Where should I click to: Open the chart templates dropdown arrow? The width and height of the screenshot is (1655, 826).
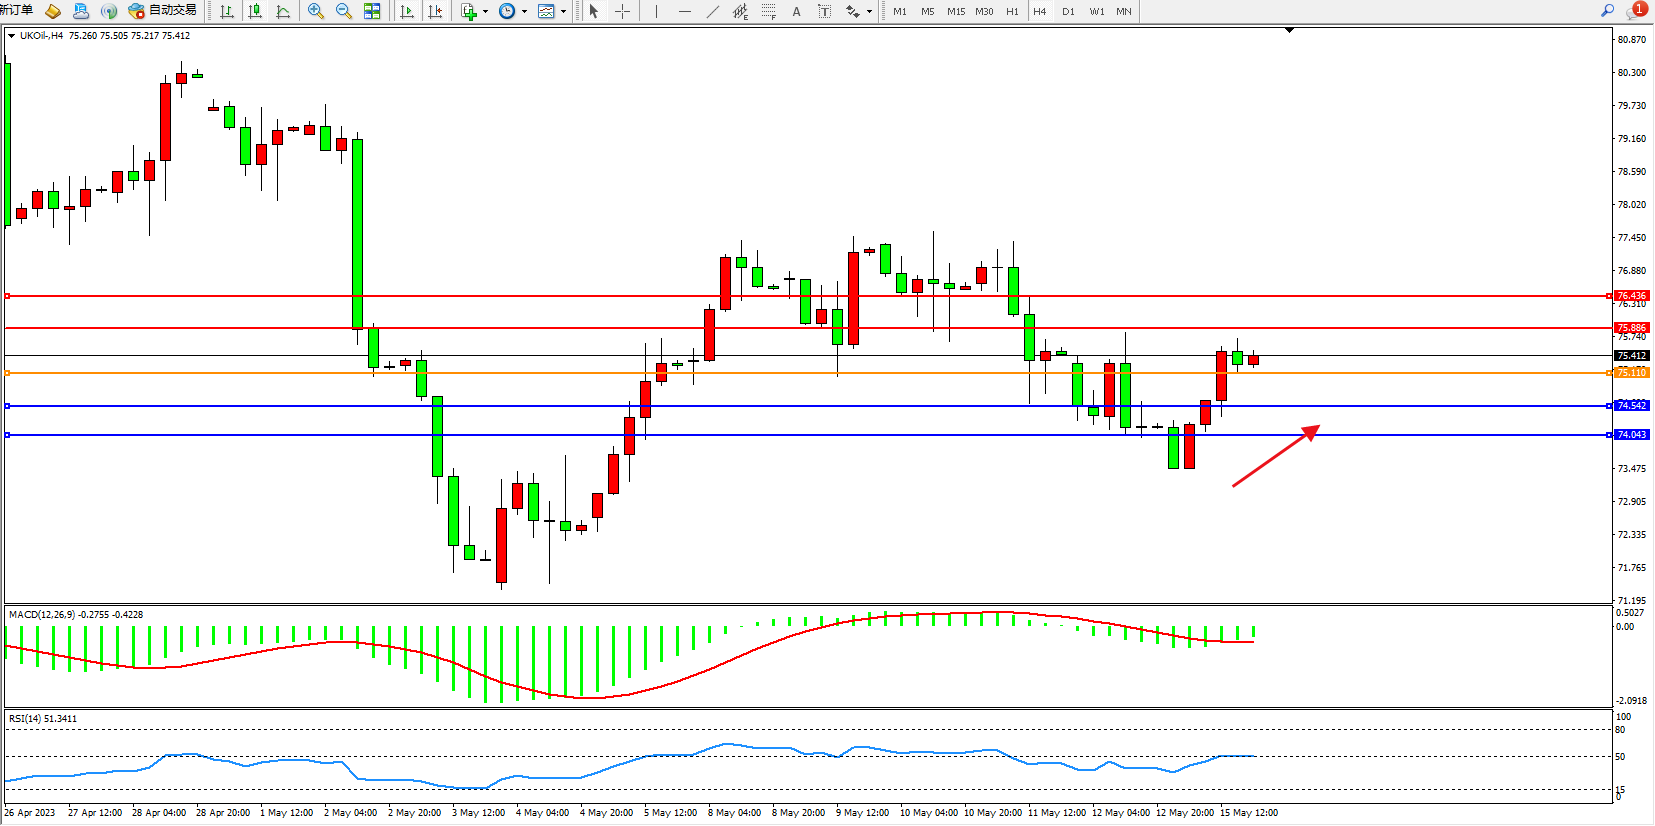pyautogui.click(x=563, y=12)
